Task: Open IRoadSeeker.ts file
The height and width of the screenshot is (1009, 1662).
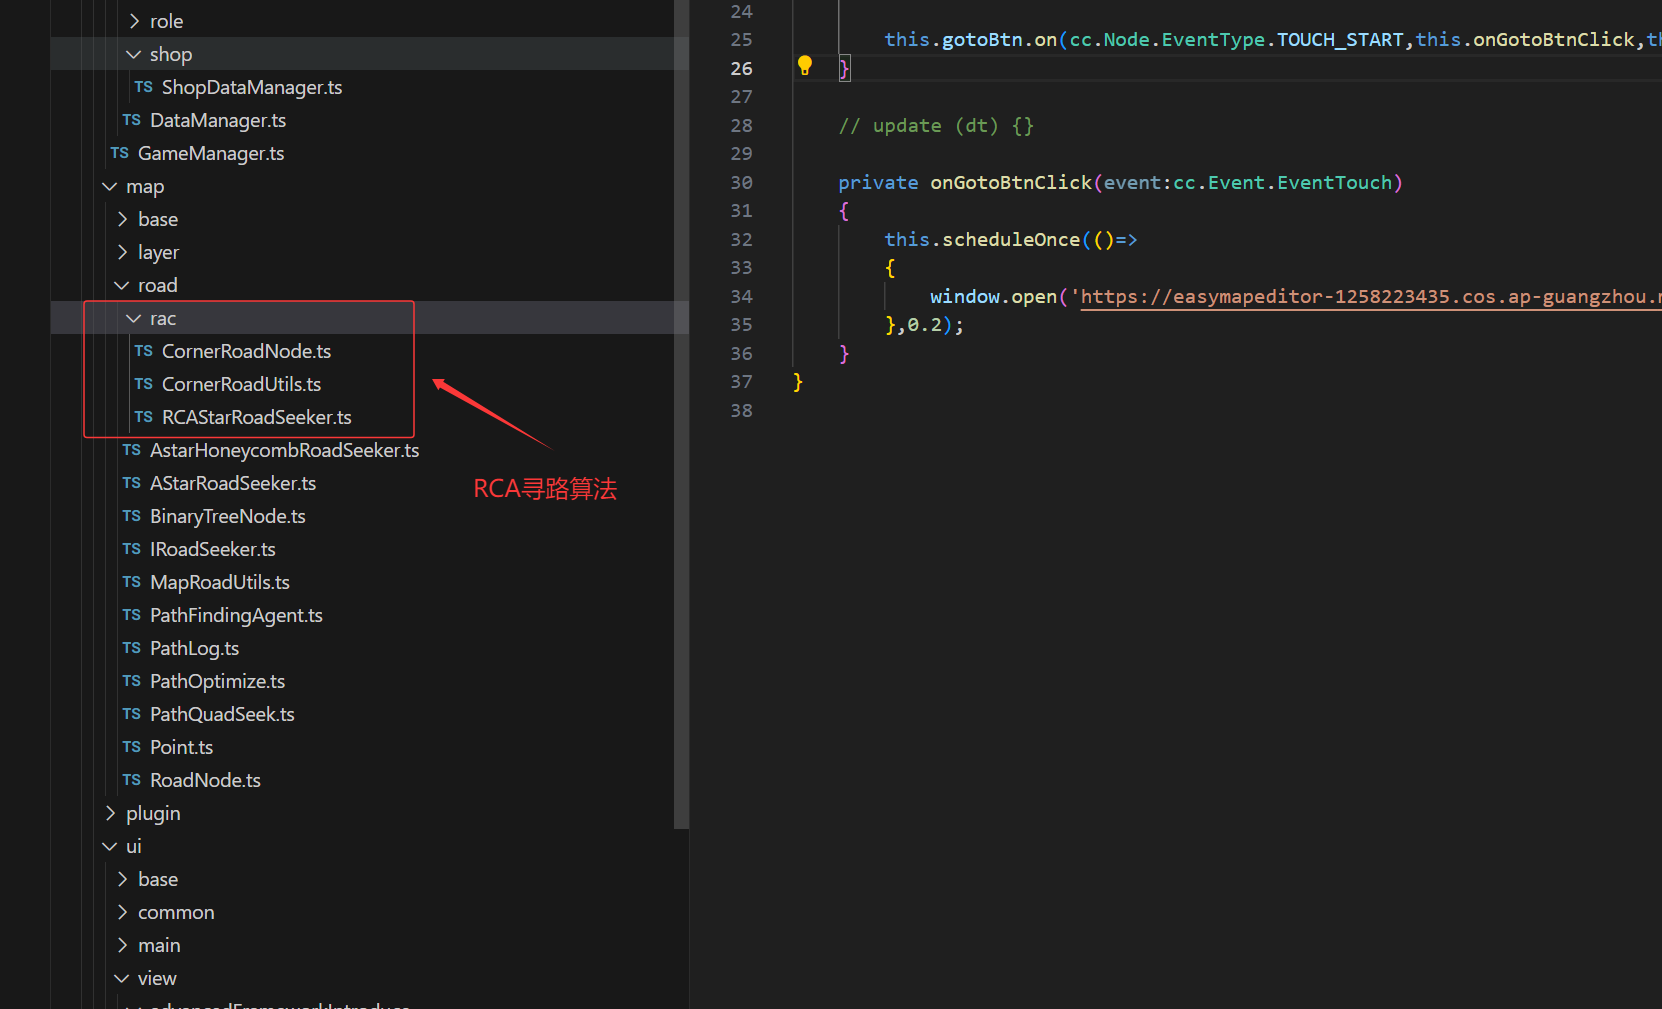Action: point(213,549)
